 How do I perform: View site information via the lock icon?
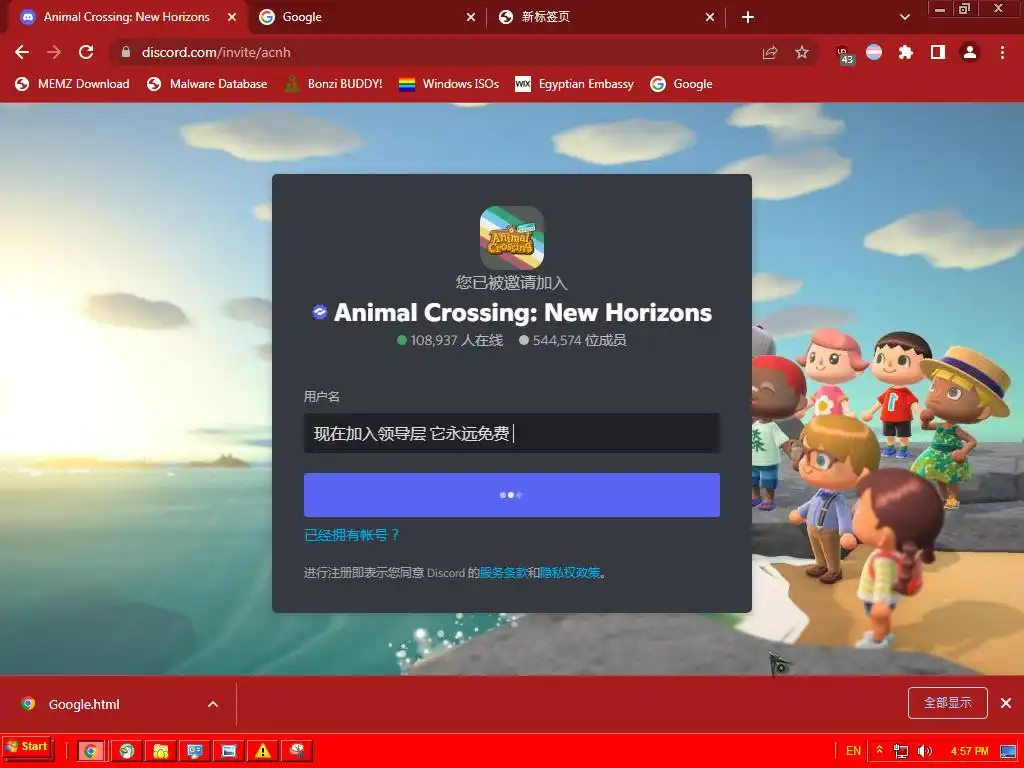tap(126, 52)
